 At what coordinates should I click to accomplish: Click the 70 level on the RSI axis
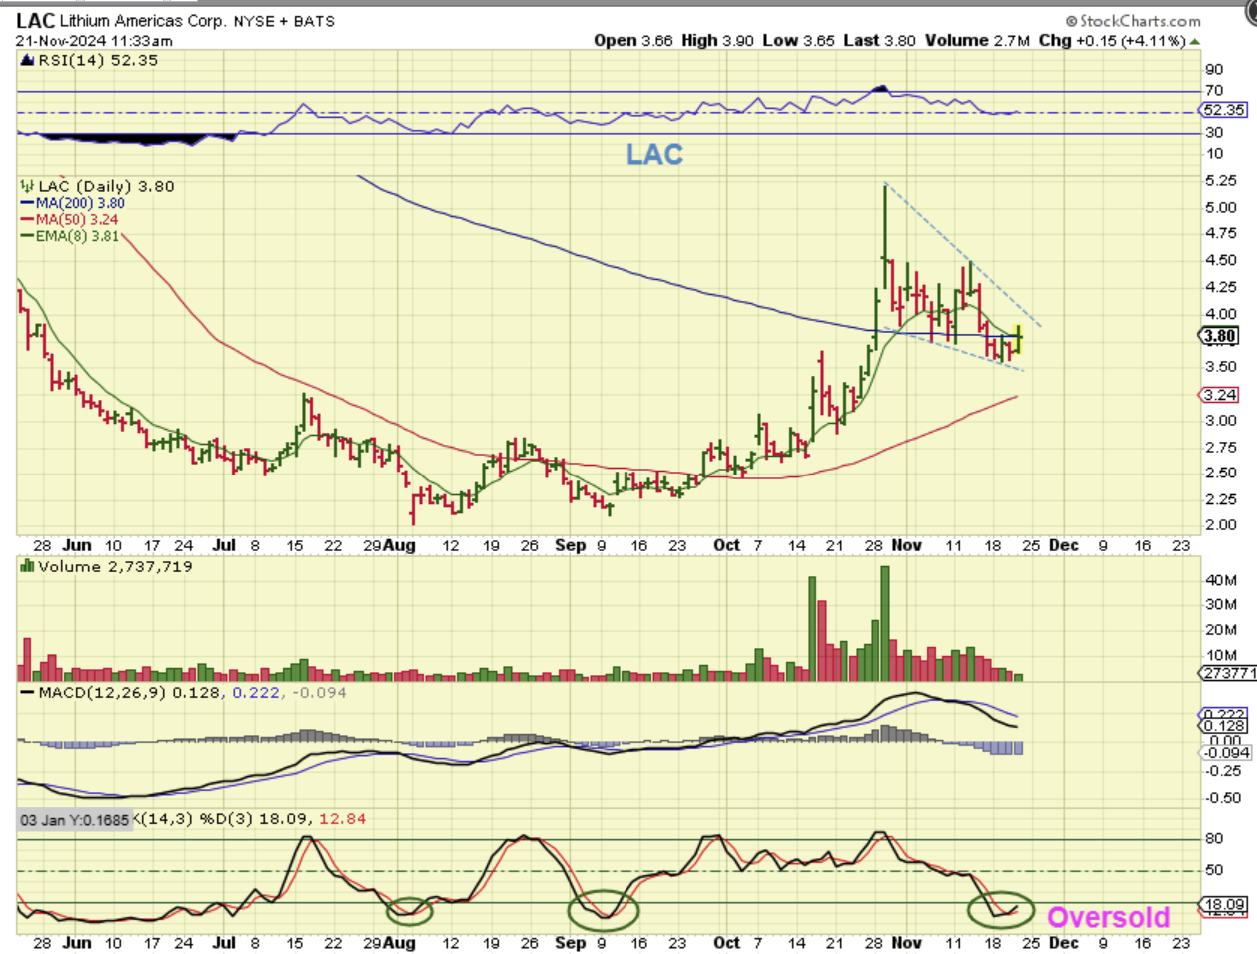pyautogui.click(x=1213, y=91)
